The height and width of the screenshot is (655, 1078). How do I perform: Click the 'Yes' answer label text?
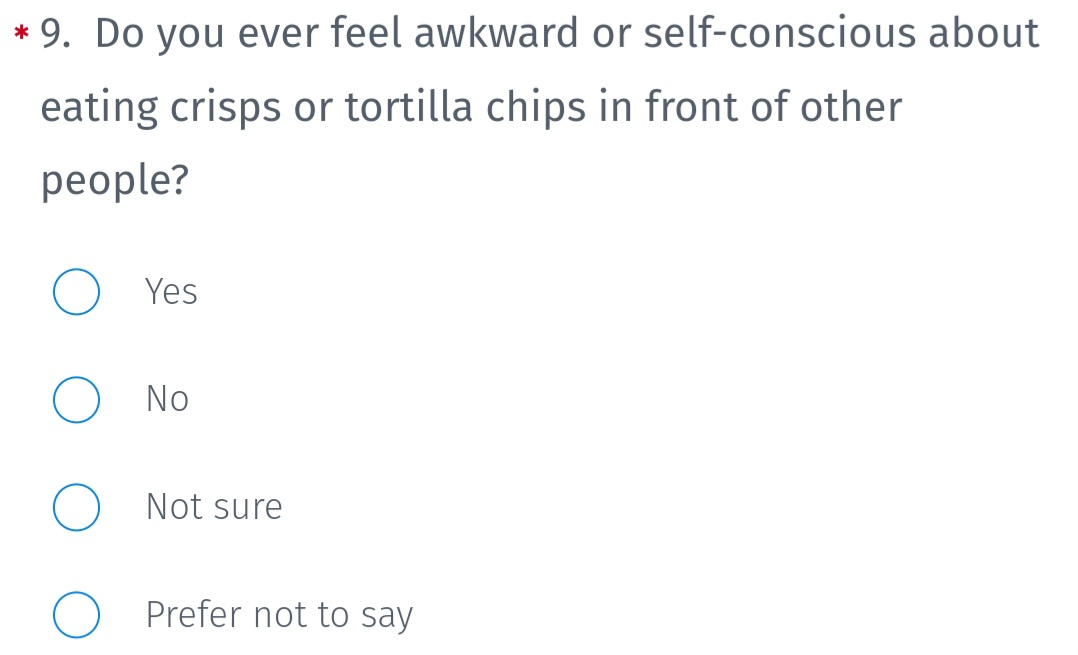click(x=171, y=291)
